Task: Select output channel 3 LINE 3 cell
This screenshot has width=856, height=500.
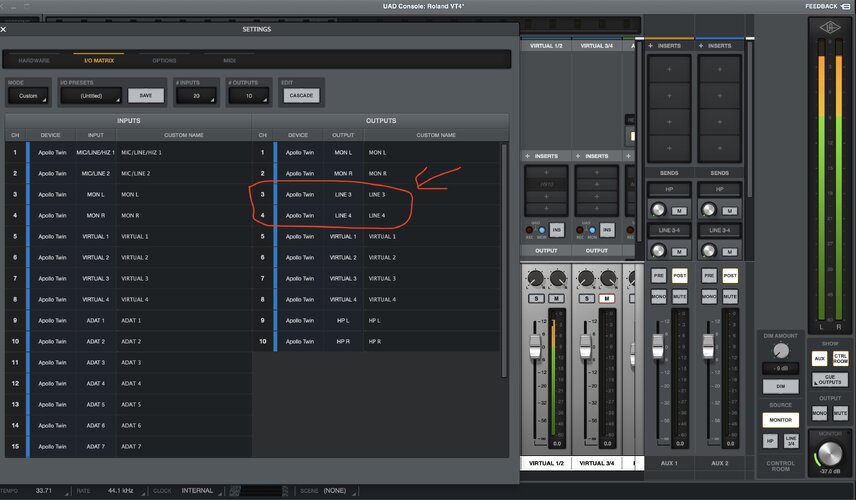Action: coord(343,194)
